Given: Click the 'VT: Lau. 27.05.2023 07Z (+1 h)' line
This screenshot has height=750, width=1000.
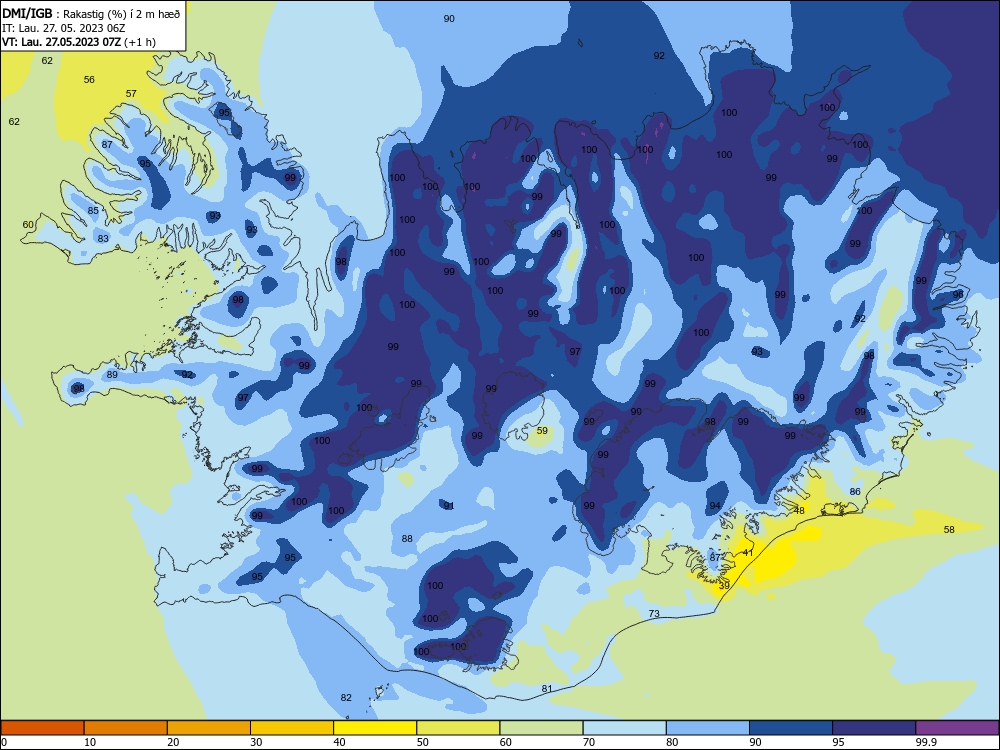Looking at the screenshot, I should click(x=79, y=42).
